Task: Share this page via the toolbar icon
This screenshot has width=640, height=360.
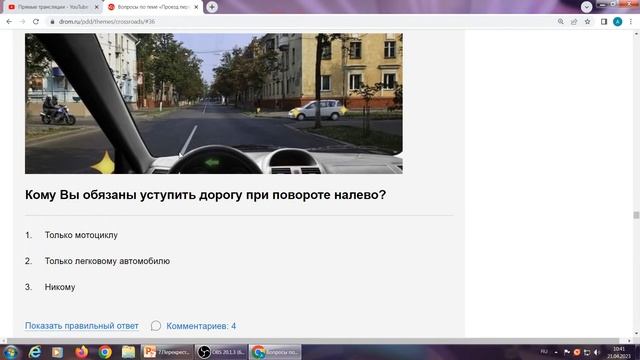Action: 574,22
